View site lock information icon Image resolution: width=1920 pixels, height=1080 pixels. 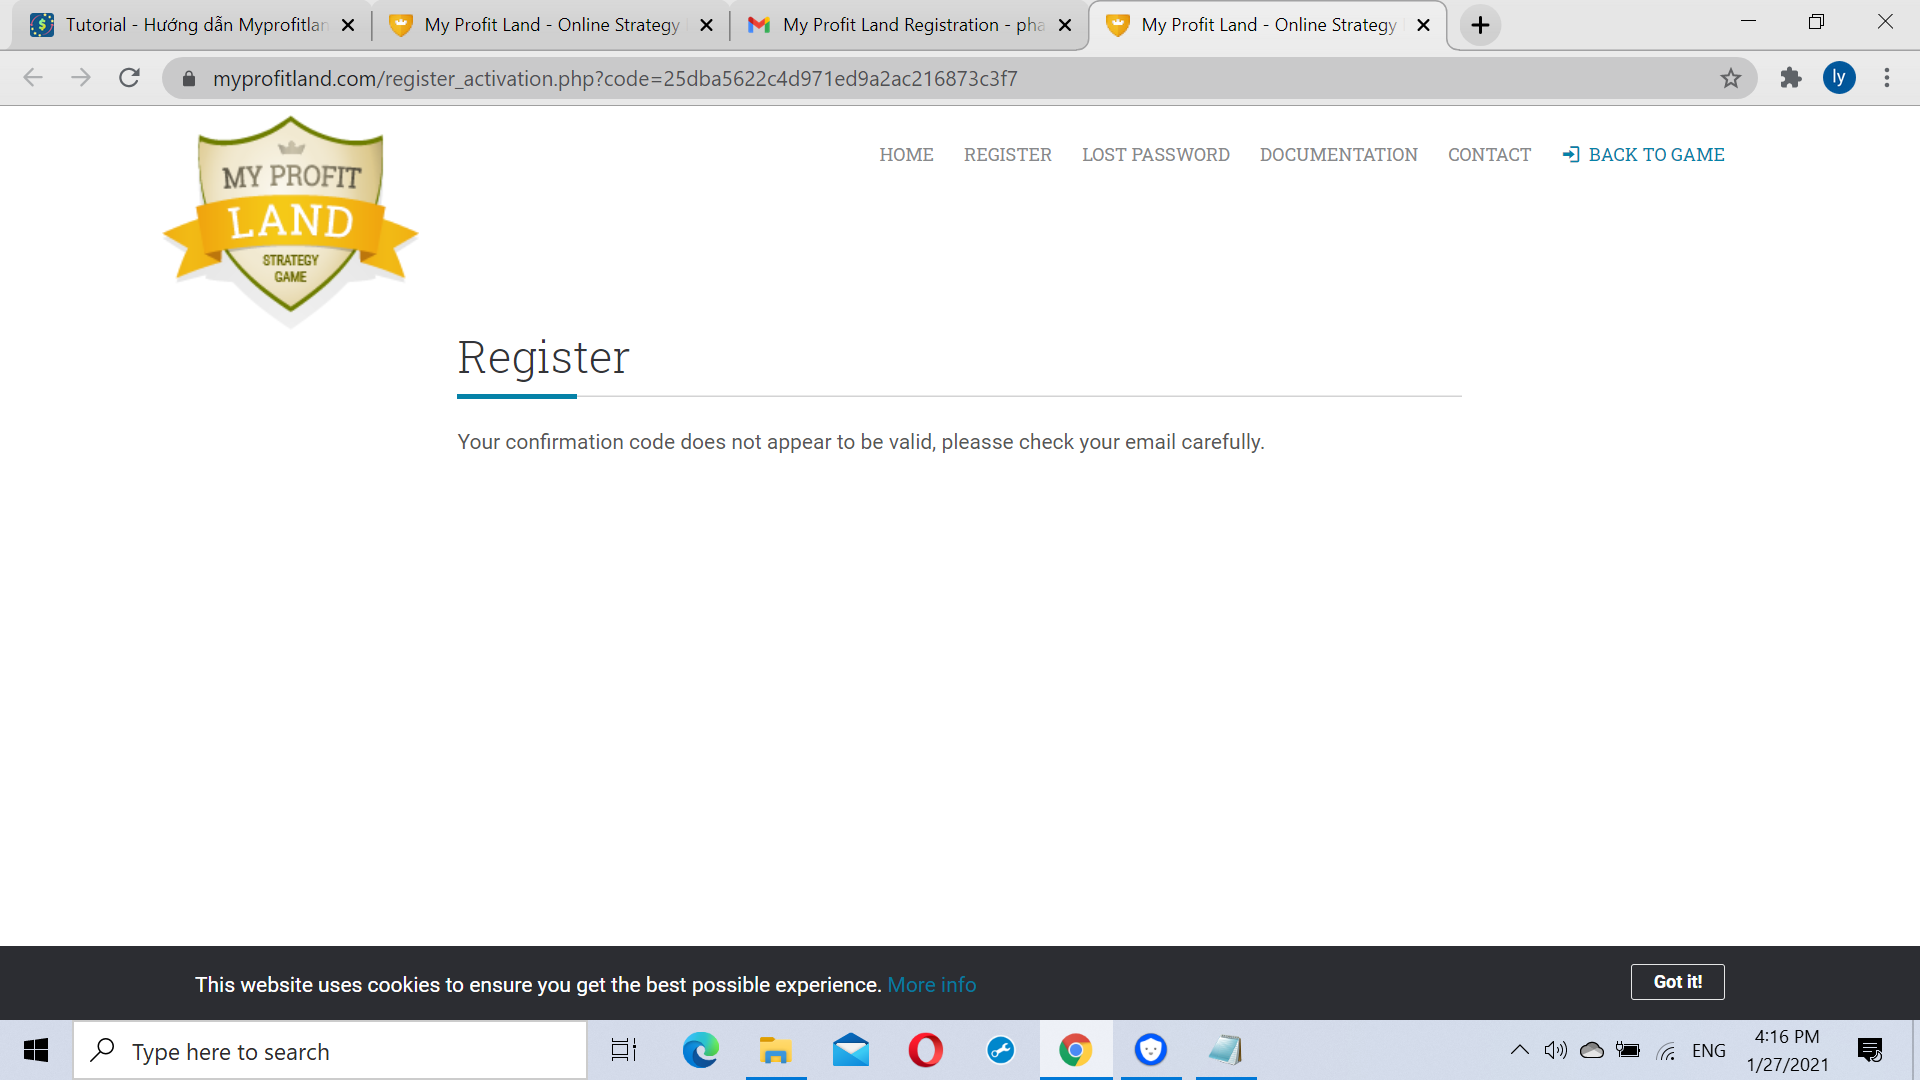[x=189, y=78]
